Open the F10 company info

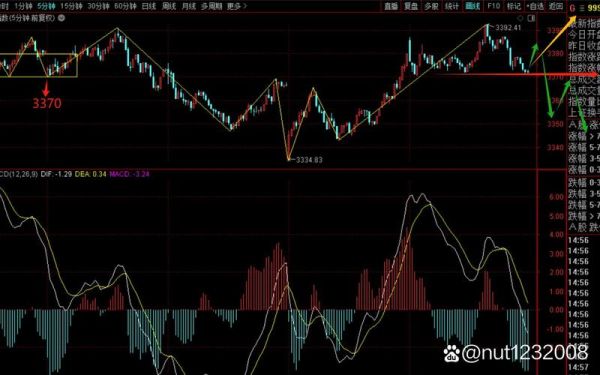tap(493, 6)
